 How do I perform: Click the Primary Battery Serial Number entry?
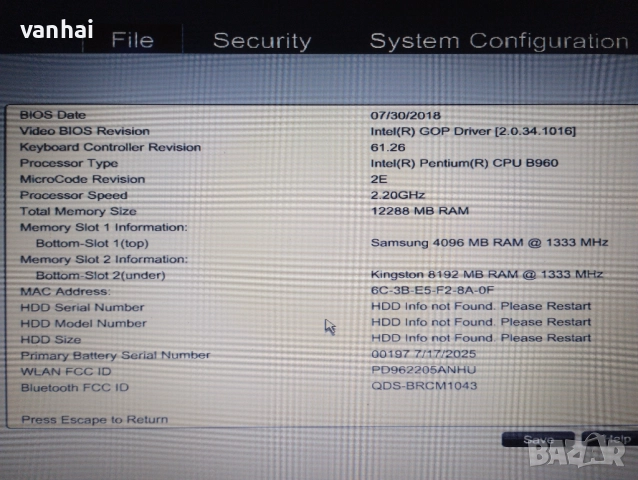click(x=115, y=355)
